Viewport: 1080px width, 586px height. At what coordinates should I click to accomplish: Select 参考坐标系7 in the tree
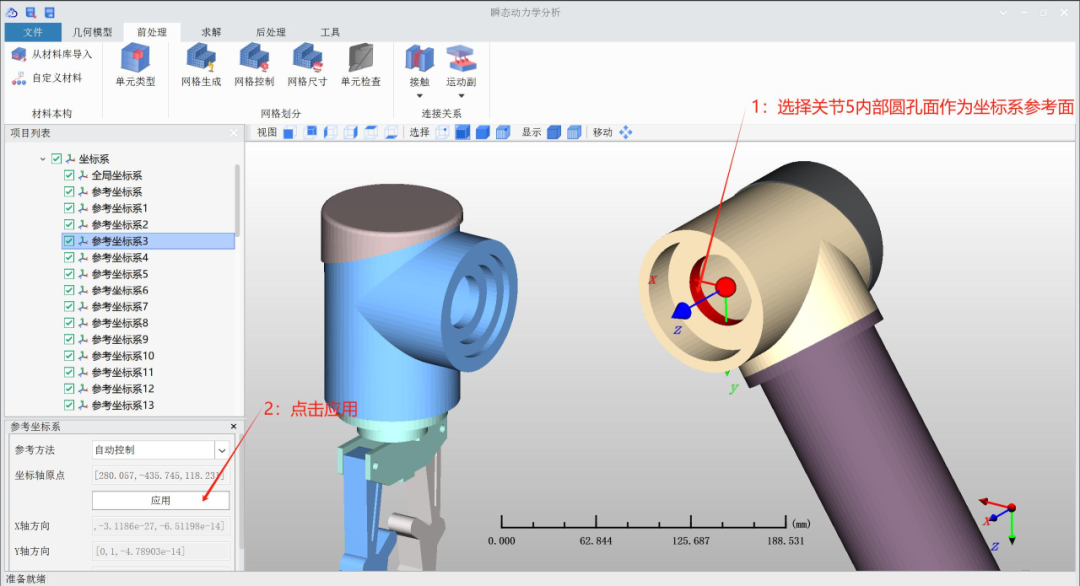pyautogui.click(x=120, y=306)
